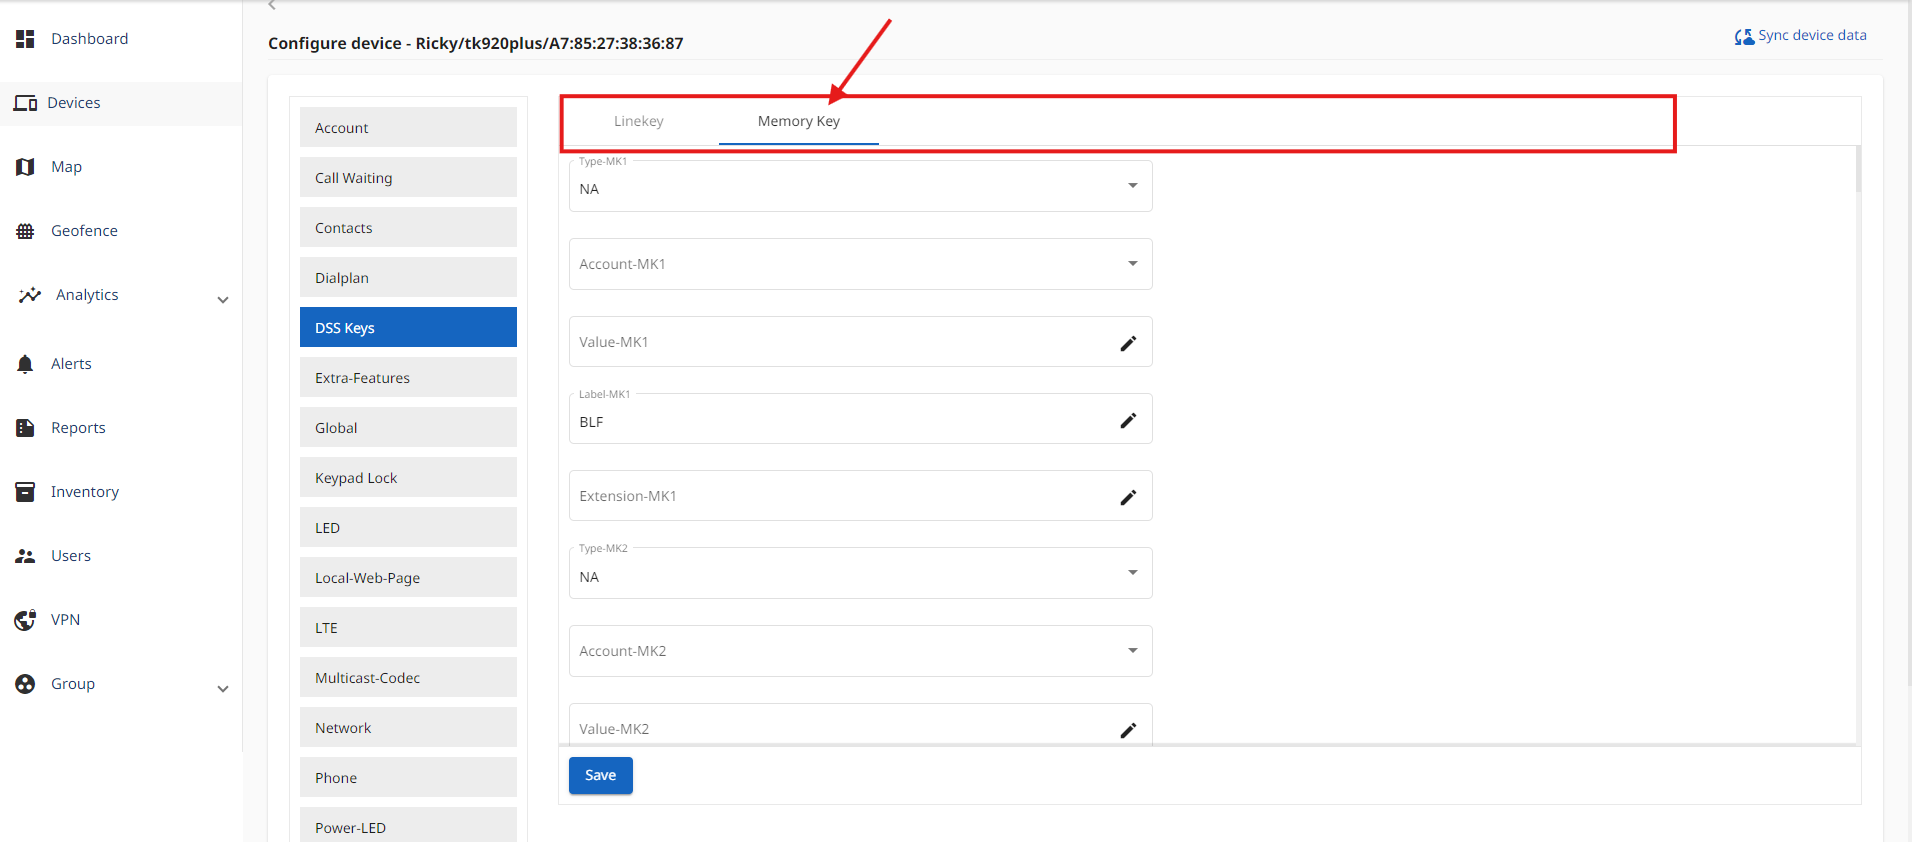Open Geofence via its grid icon
This screenshot has width=1912, height=842.
point(25,231)
